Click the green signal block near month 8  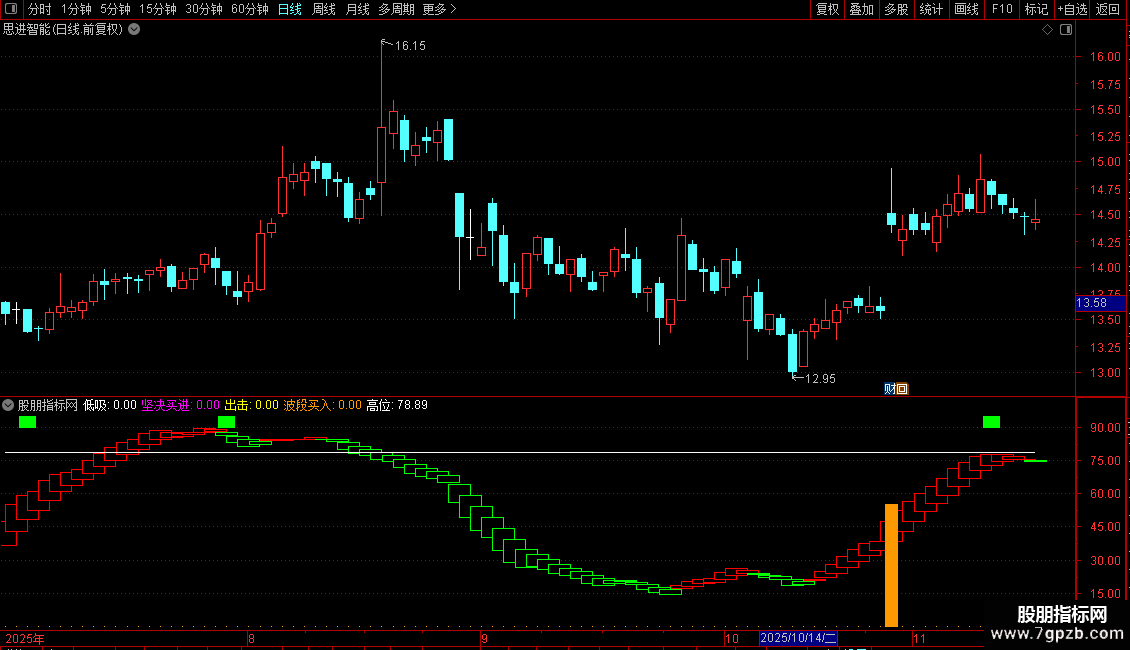(x=226, y=422)
